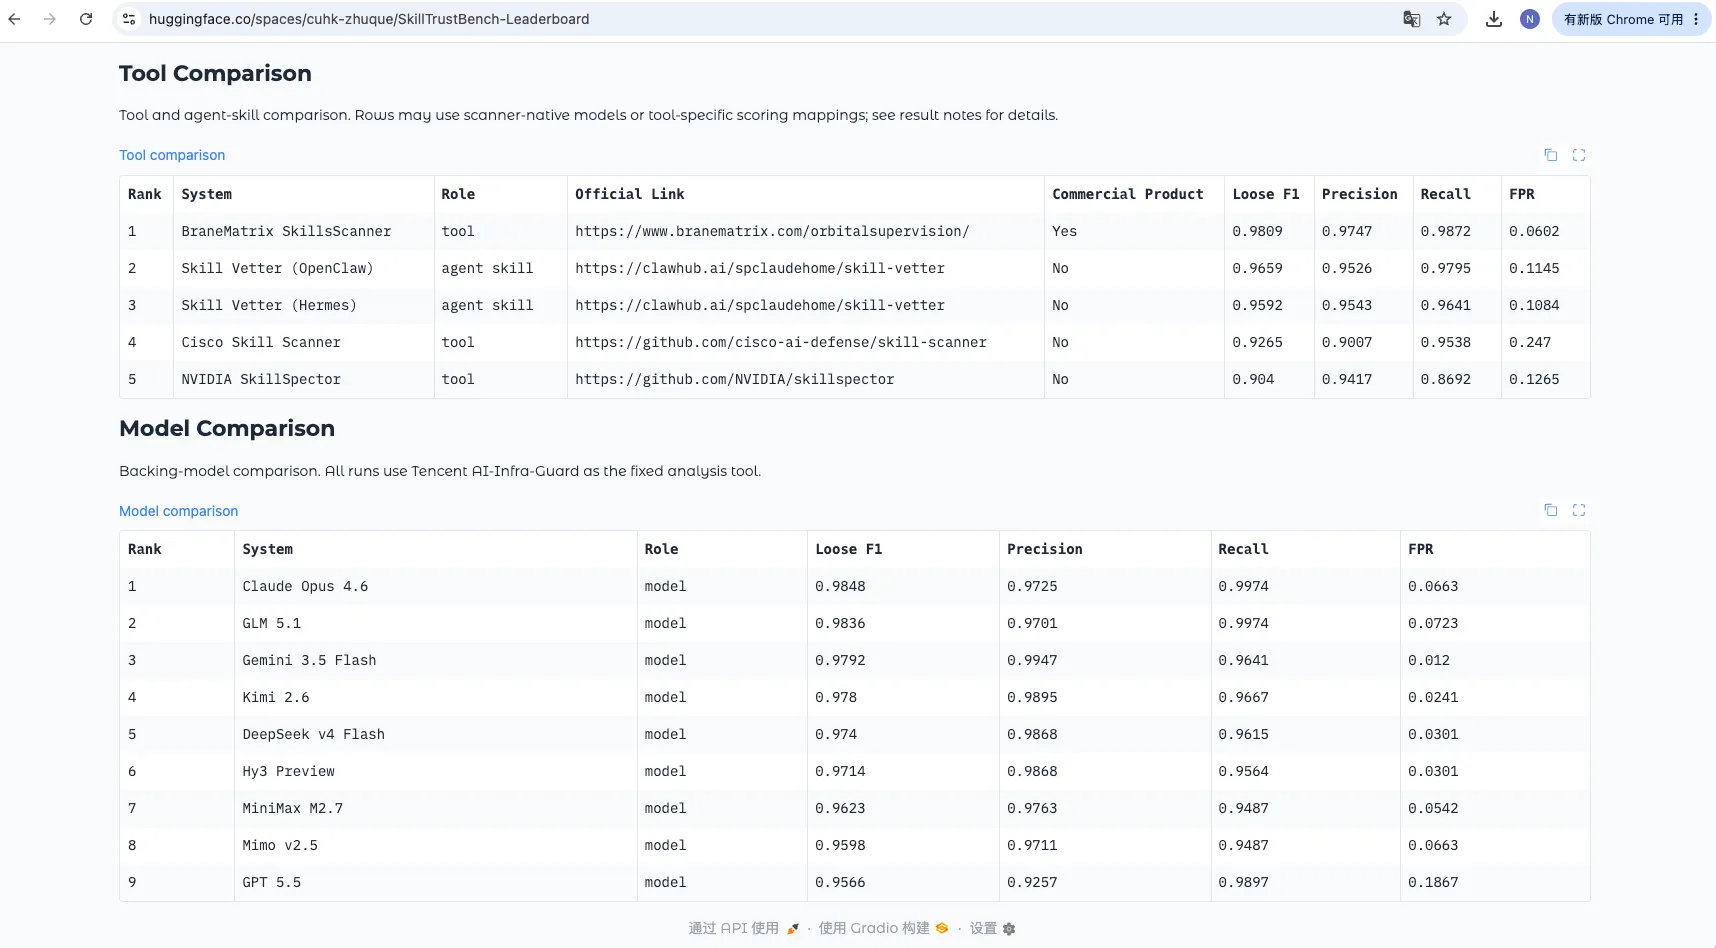Select the 0.9265 Loose F1 value
This screenshot has height=948, width=1716.
click(x=1269, y=342)
